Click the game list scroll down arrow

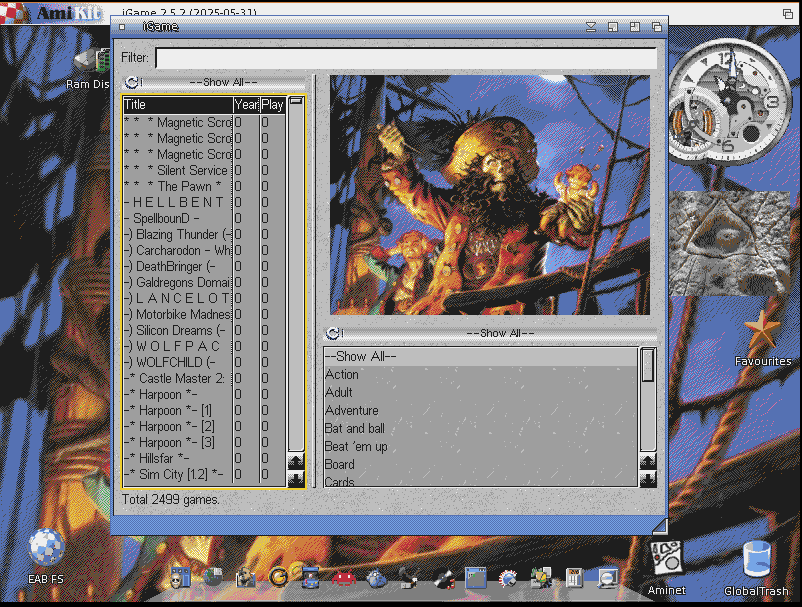pos(296,479)
